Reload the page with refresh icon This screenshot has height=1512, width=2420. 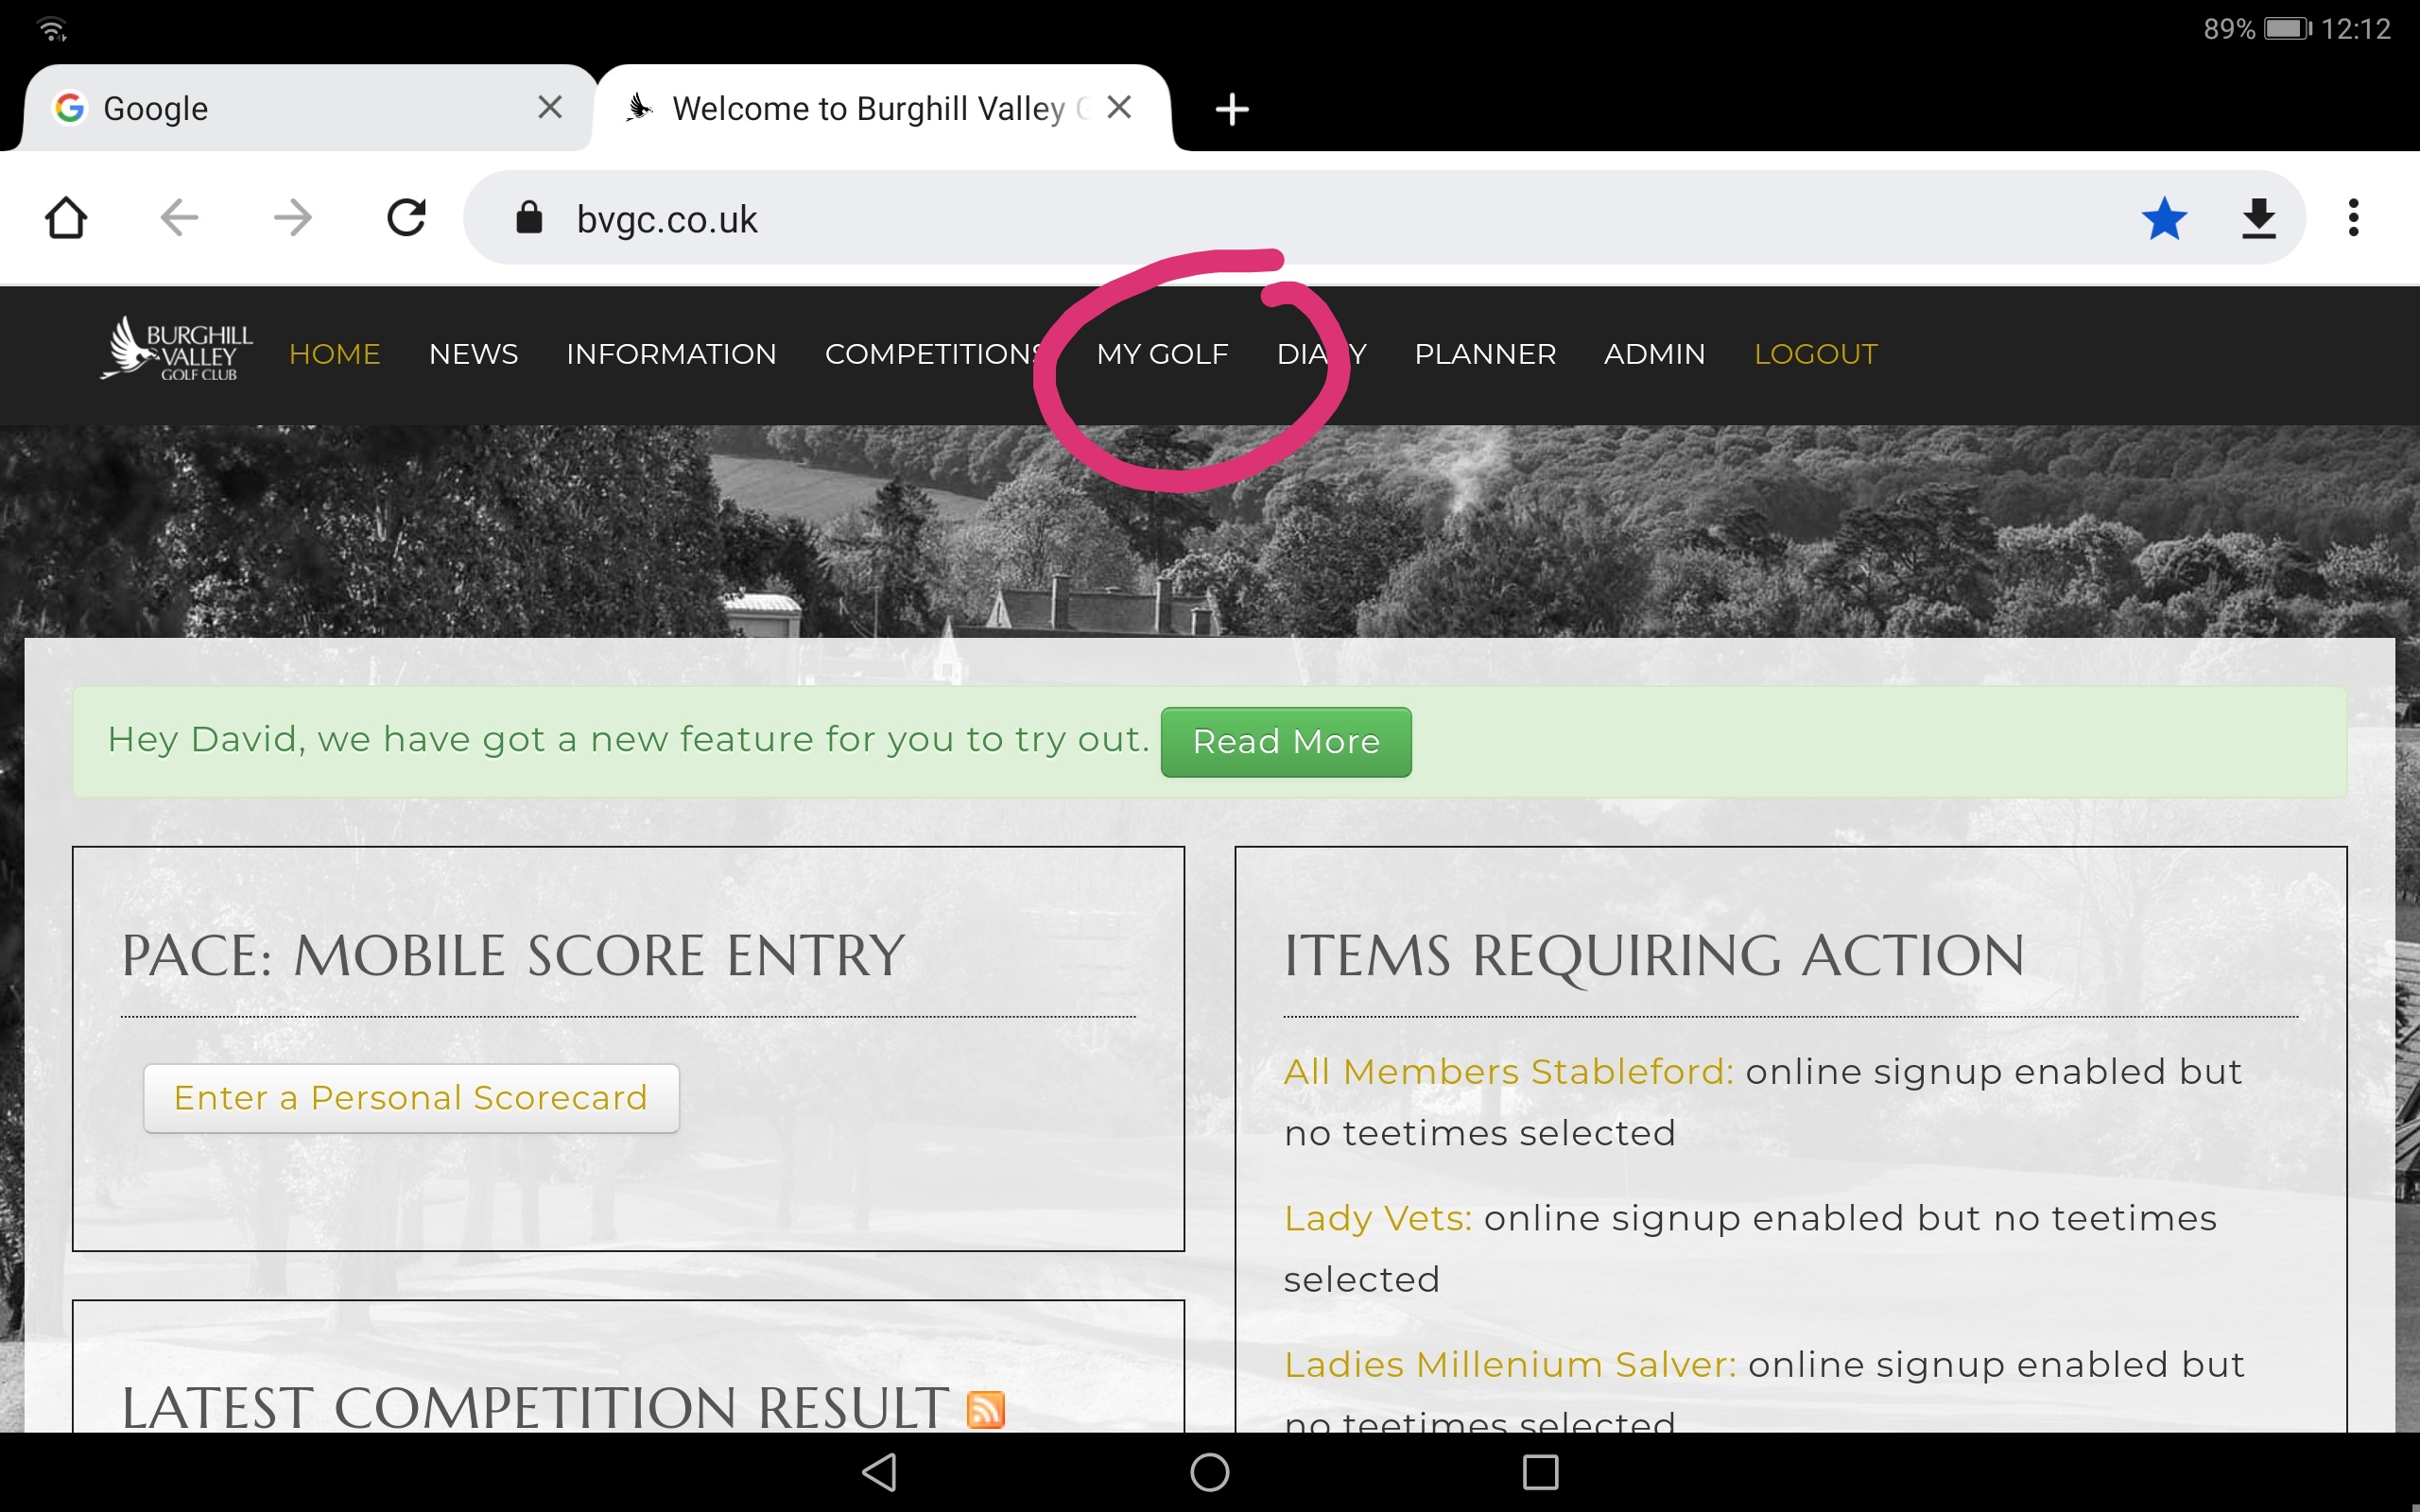pos(407,218)
